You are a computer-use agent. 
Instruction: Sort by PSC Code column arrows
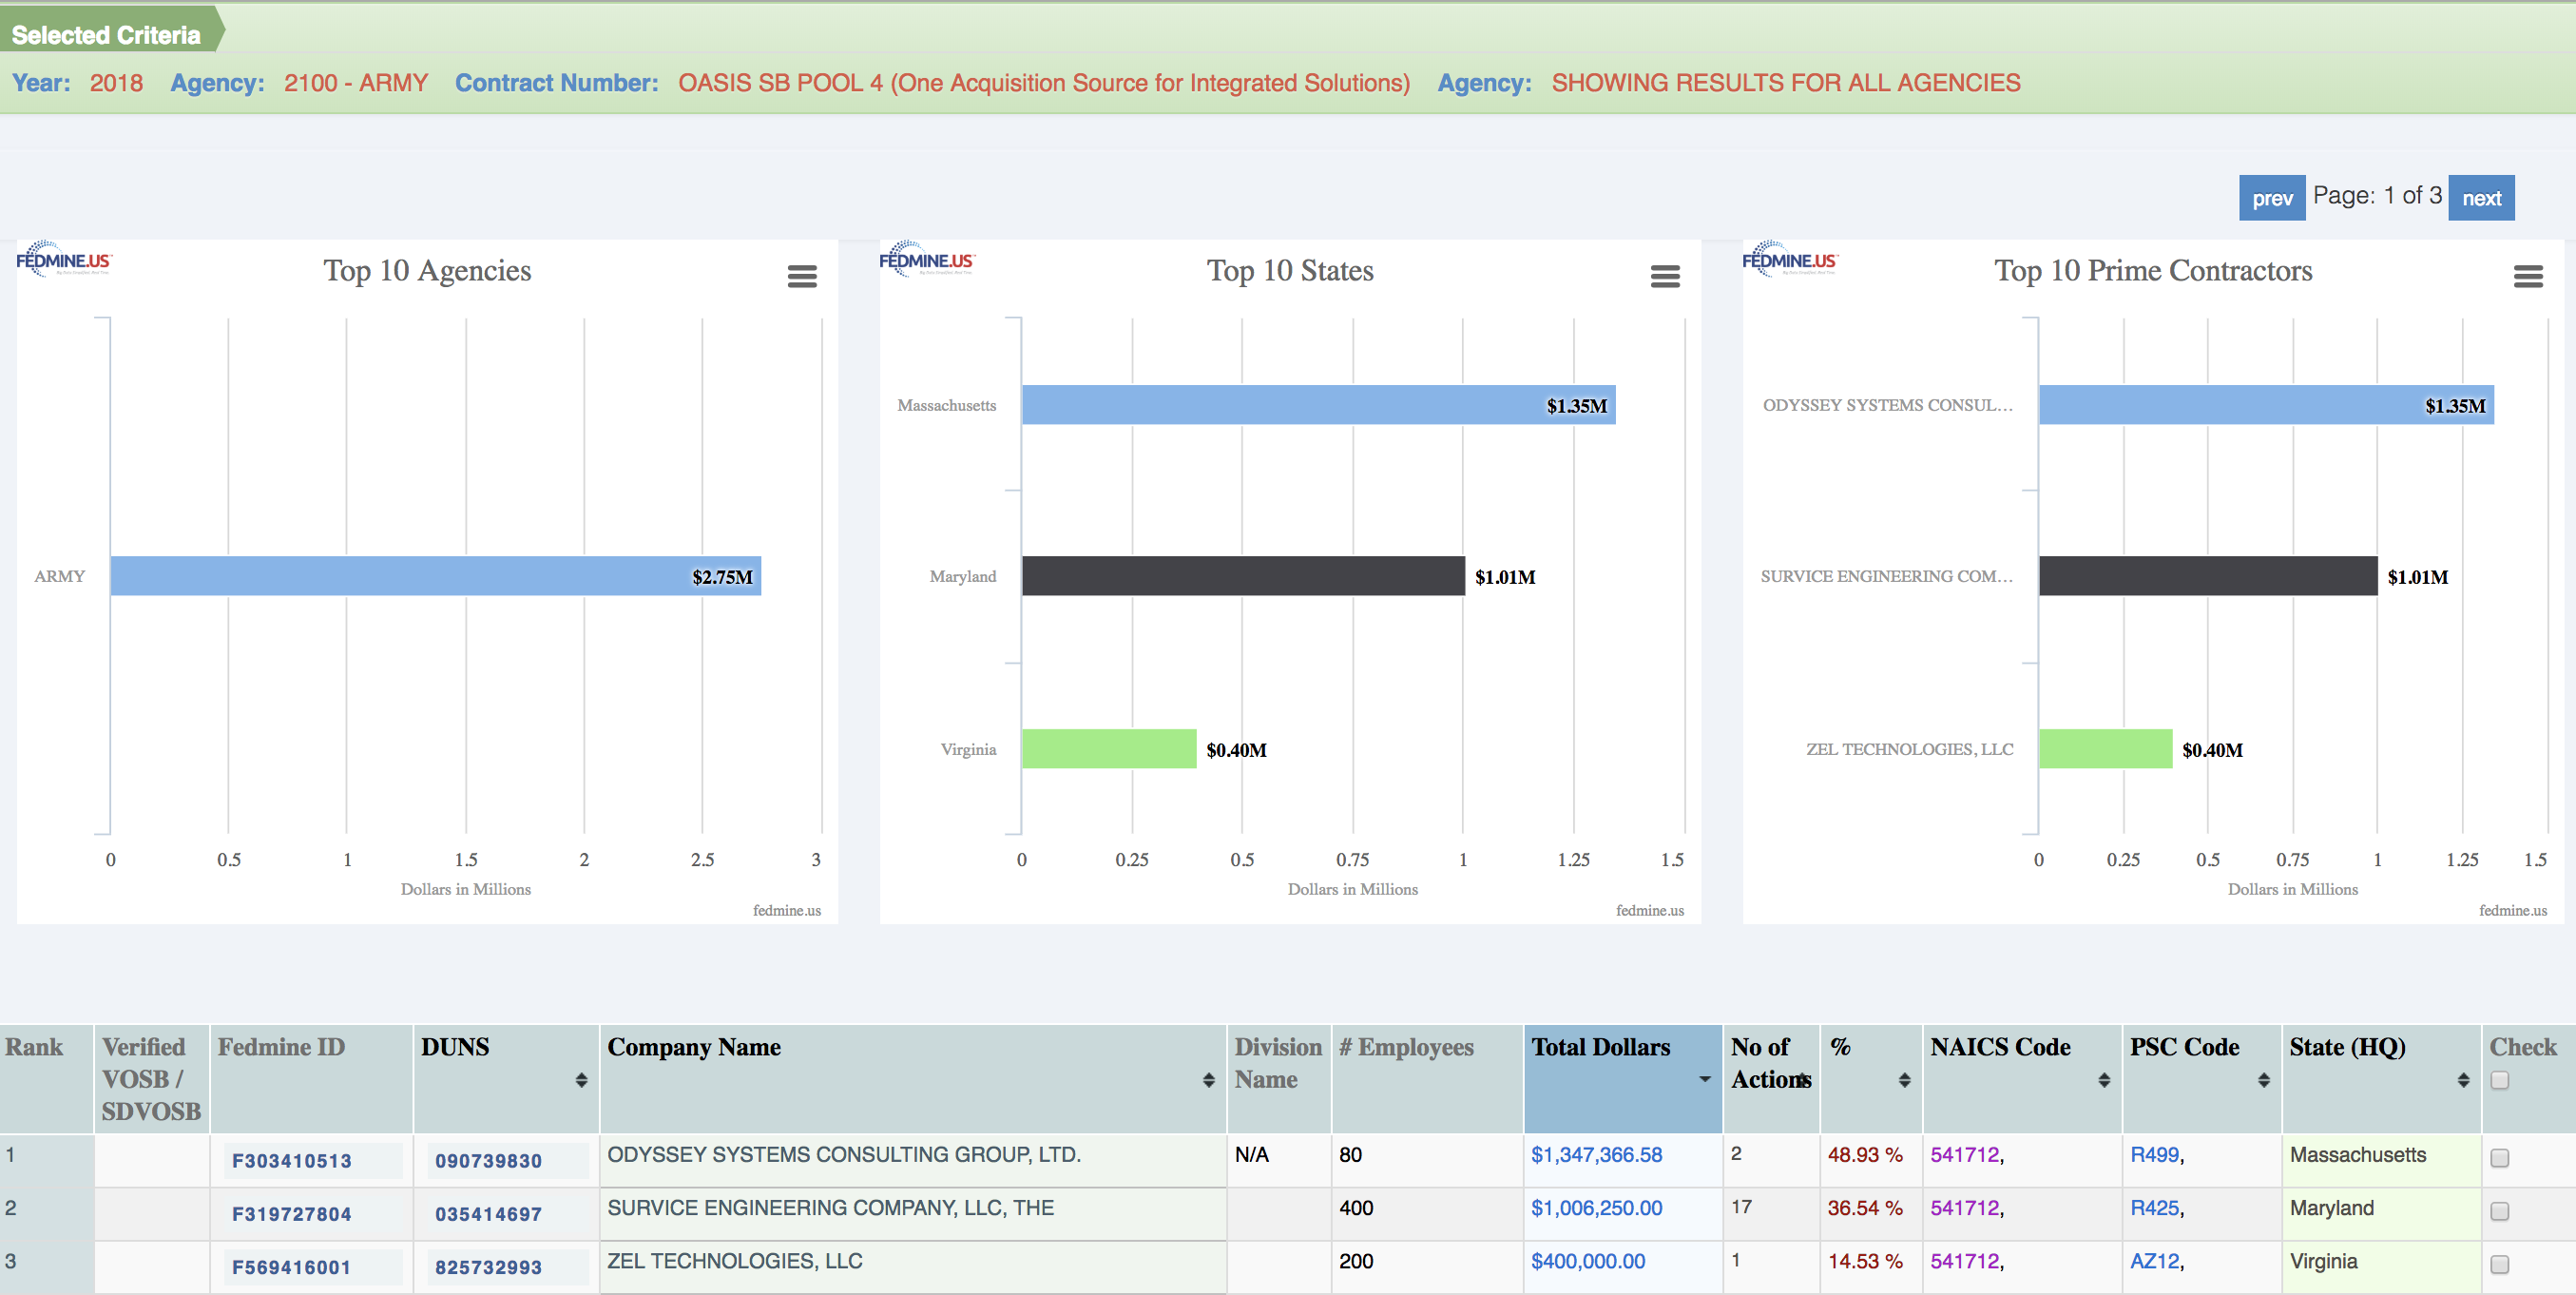(x=2264, y=1080)
